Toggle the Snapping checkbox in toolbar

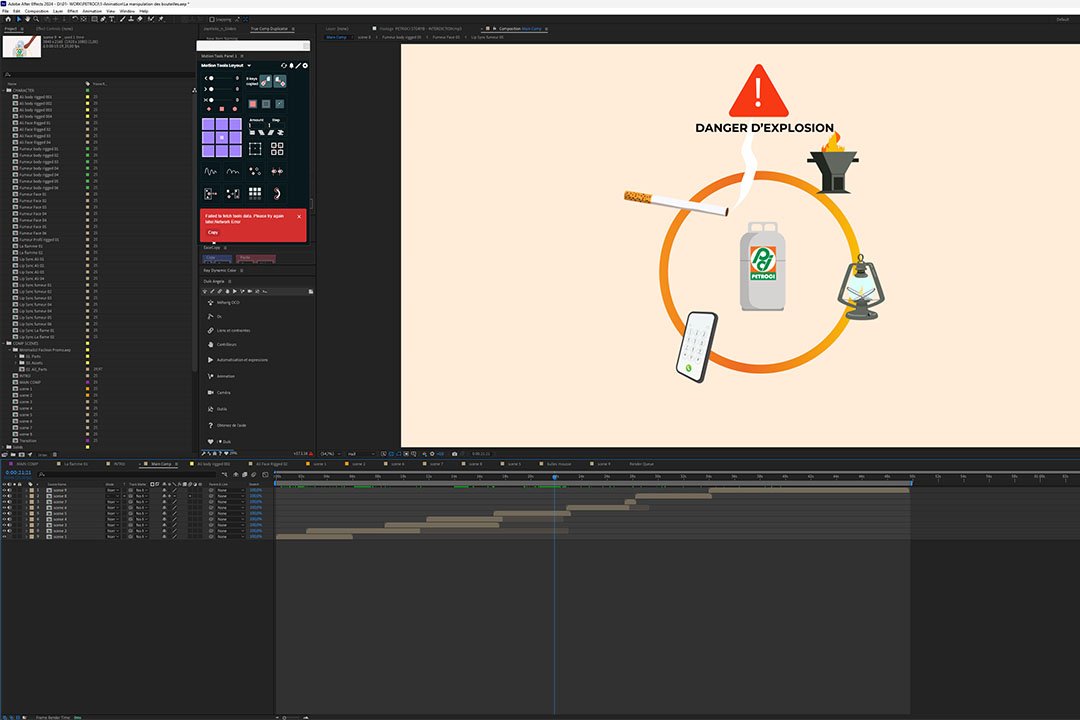212,19
